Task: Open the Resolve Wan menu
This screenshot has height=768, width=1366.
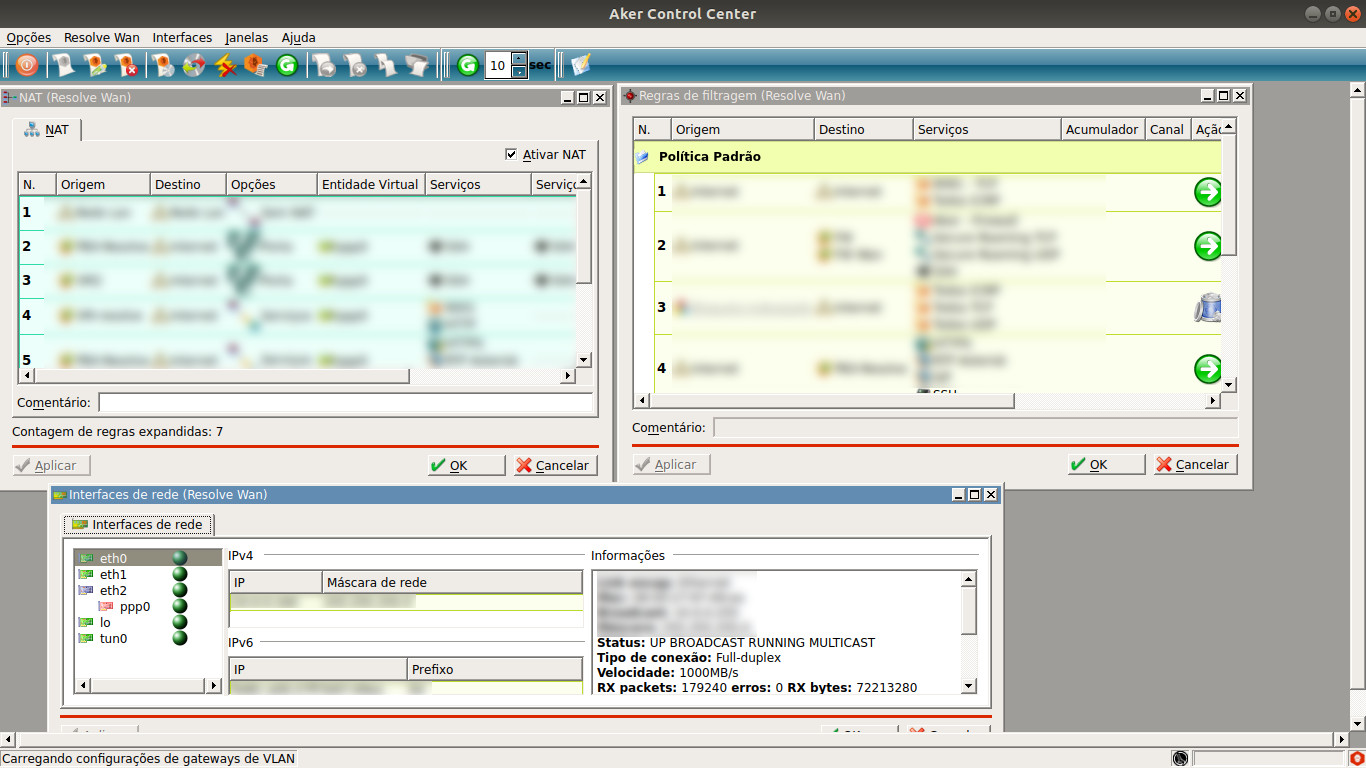Action: pyautogui.click(x=101, y=37)
